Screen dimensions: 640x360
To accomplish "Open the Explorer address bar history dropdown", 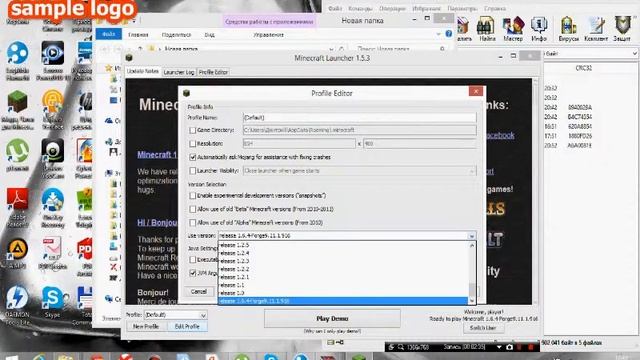I will tap(331, 49).
